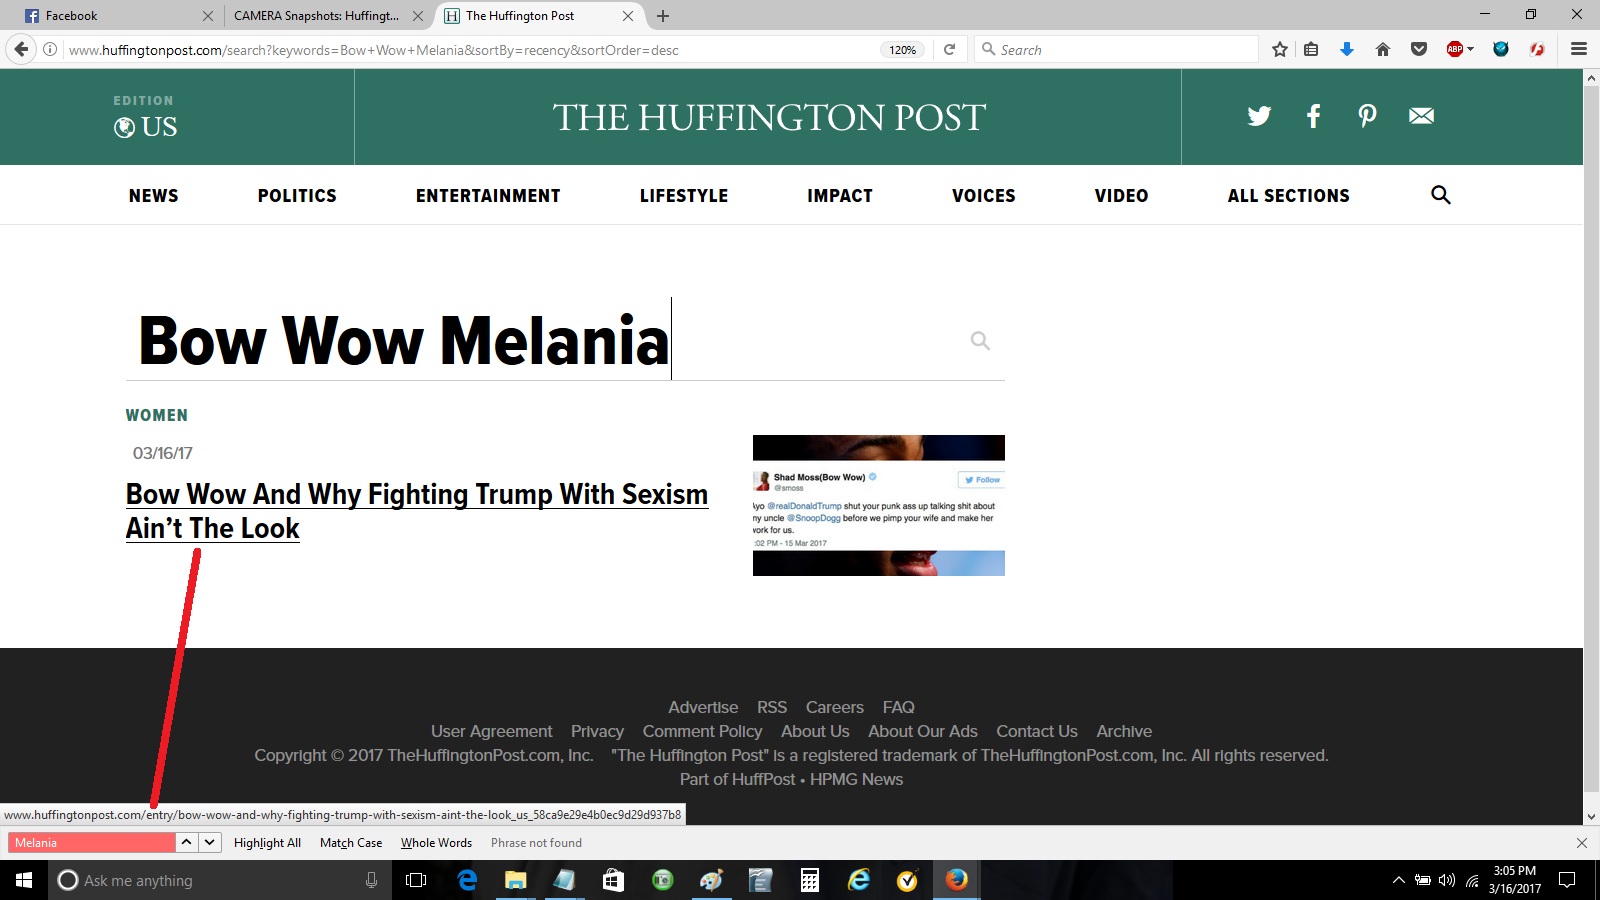Enable Whole Words in find bar
Screen dimensions: 1600x900
[436, 843]
